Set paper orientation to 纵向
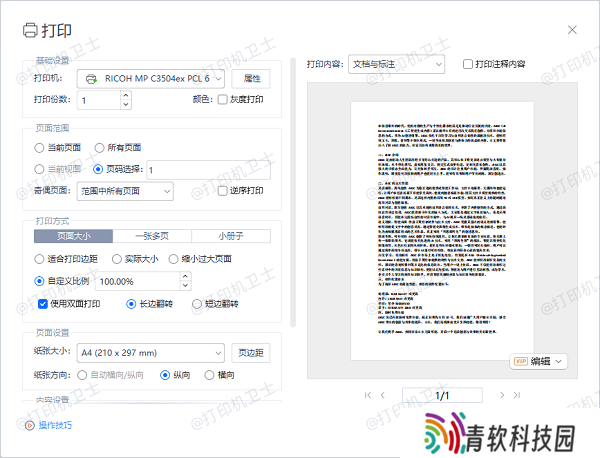Viewport: 600px width, 458px height. pos(165,375)
